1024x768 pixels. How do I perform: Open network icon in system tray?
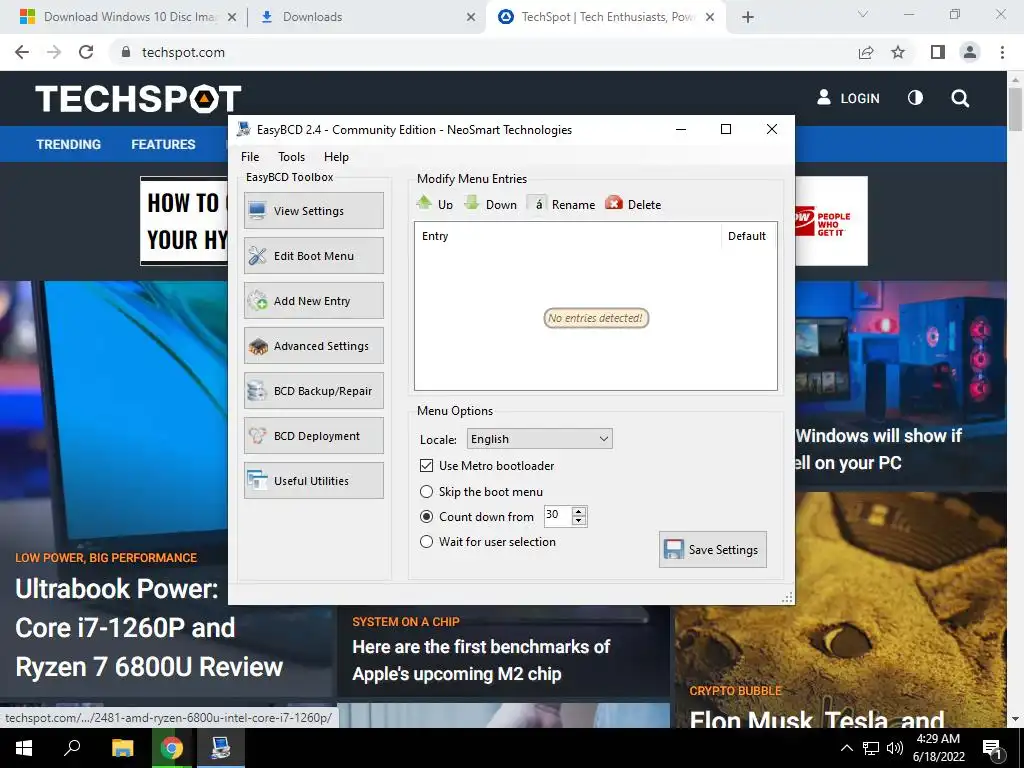point(871,748)
